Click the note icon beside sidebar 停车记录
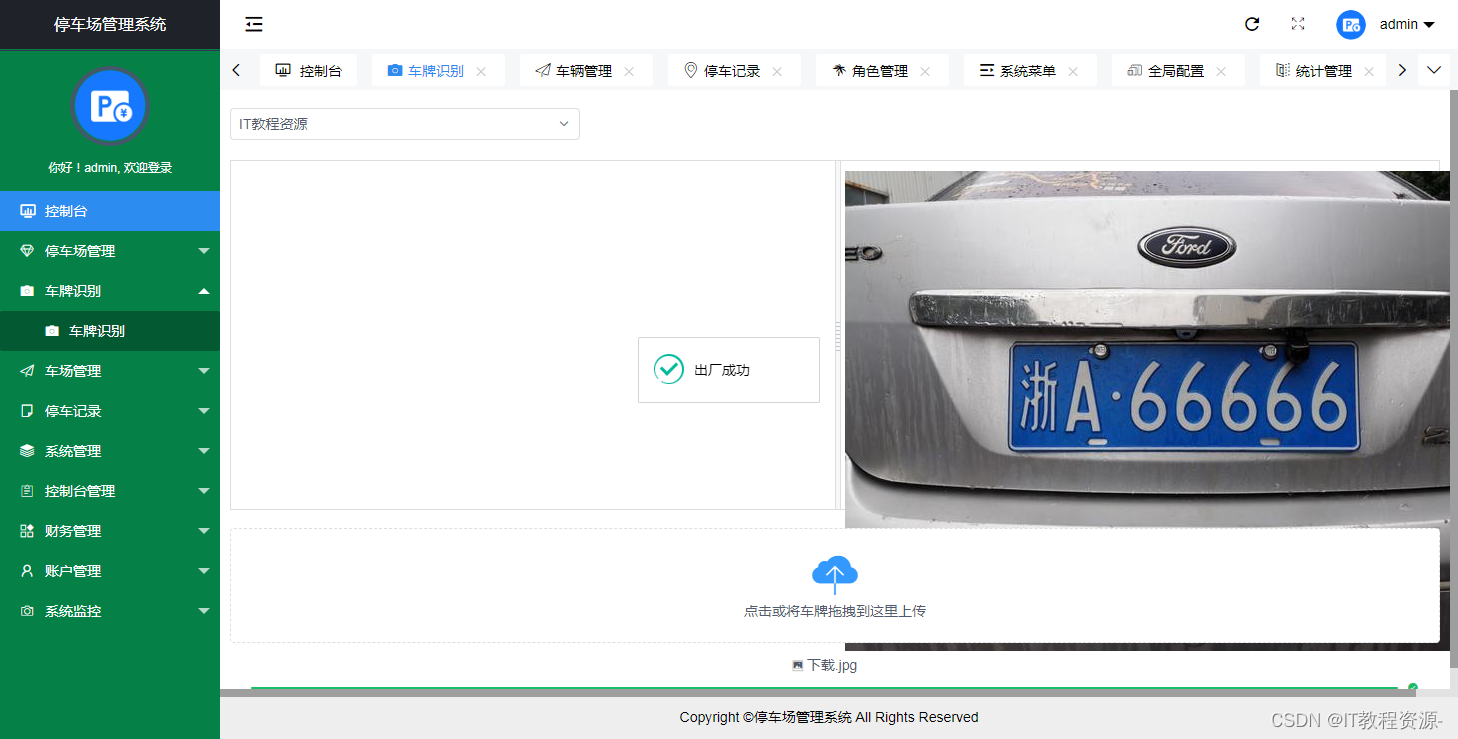The height and width of the screenshot is (739, 1458). click(27, 411)
